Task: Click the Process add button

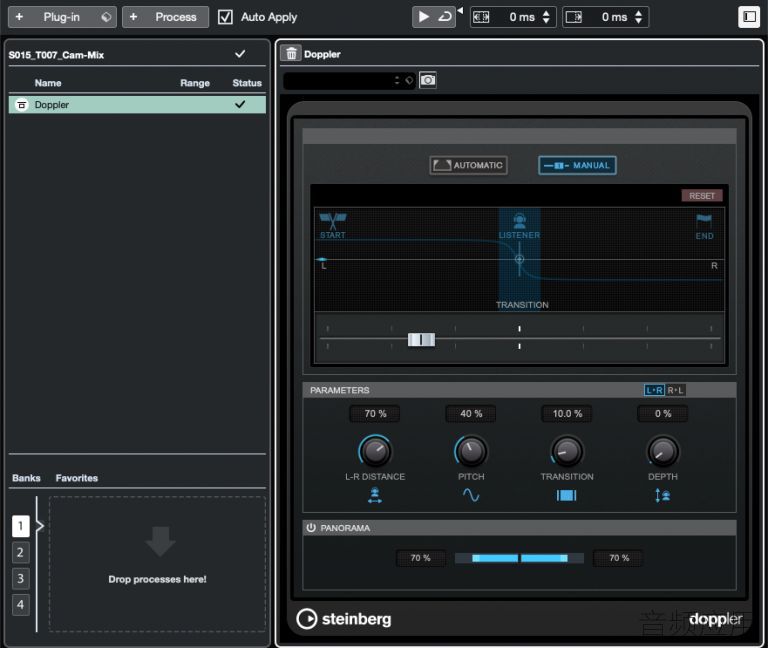Action: coord(166,17)
